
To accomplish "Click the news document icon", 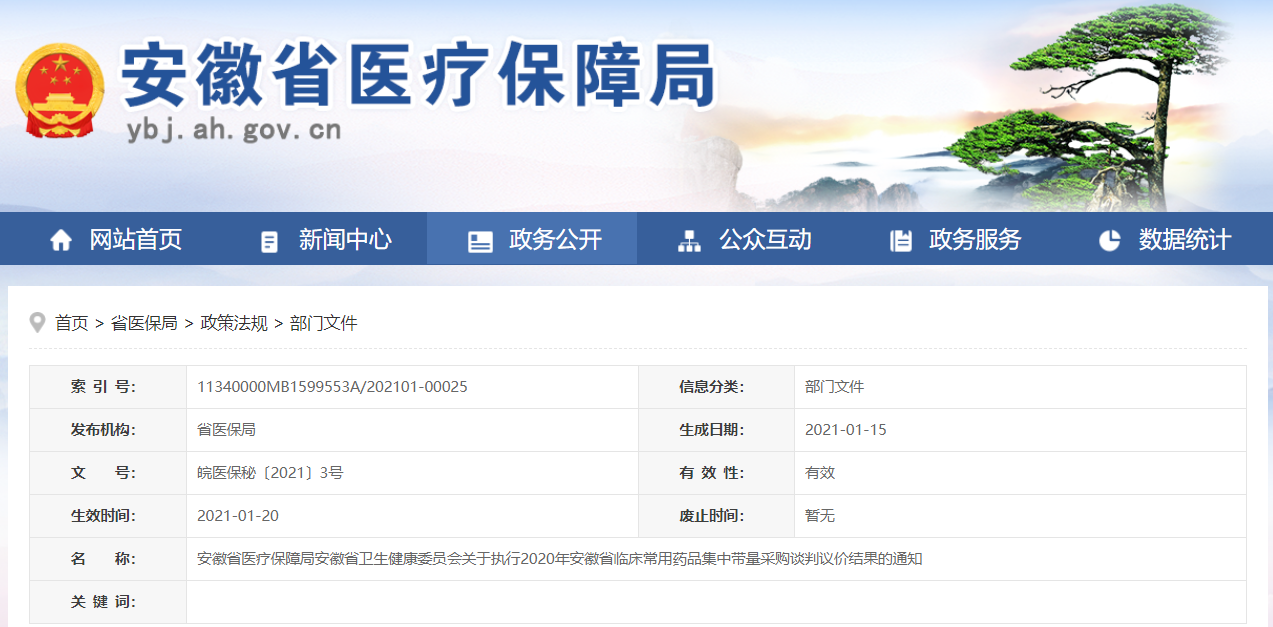I will tap(269, 241).
